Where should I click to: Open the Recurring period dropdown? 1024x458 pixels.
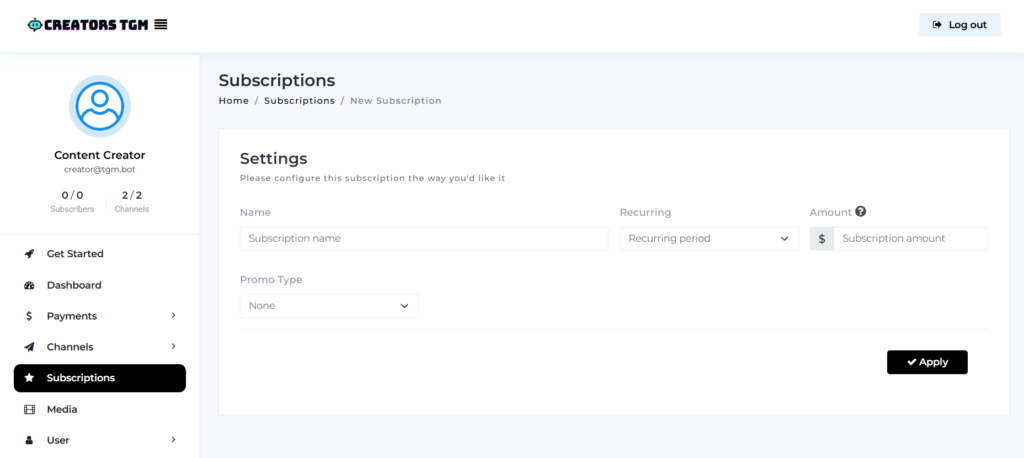click(x=709, y=238)
